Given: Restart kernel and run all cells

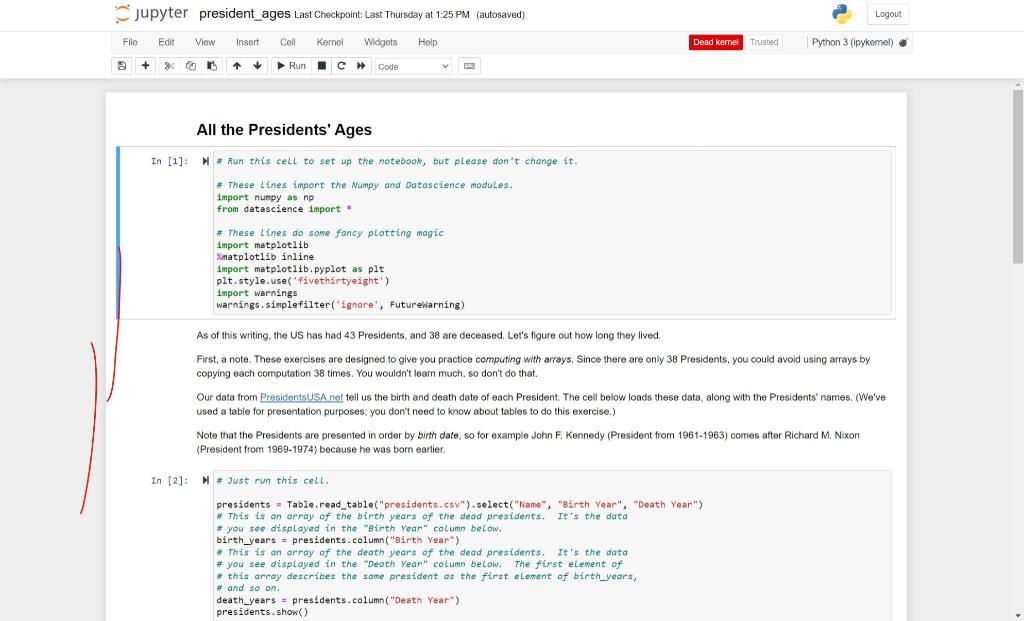Looking at the screenshot, I should pyautogui.click(x=359, y=65).
